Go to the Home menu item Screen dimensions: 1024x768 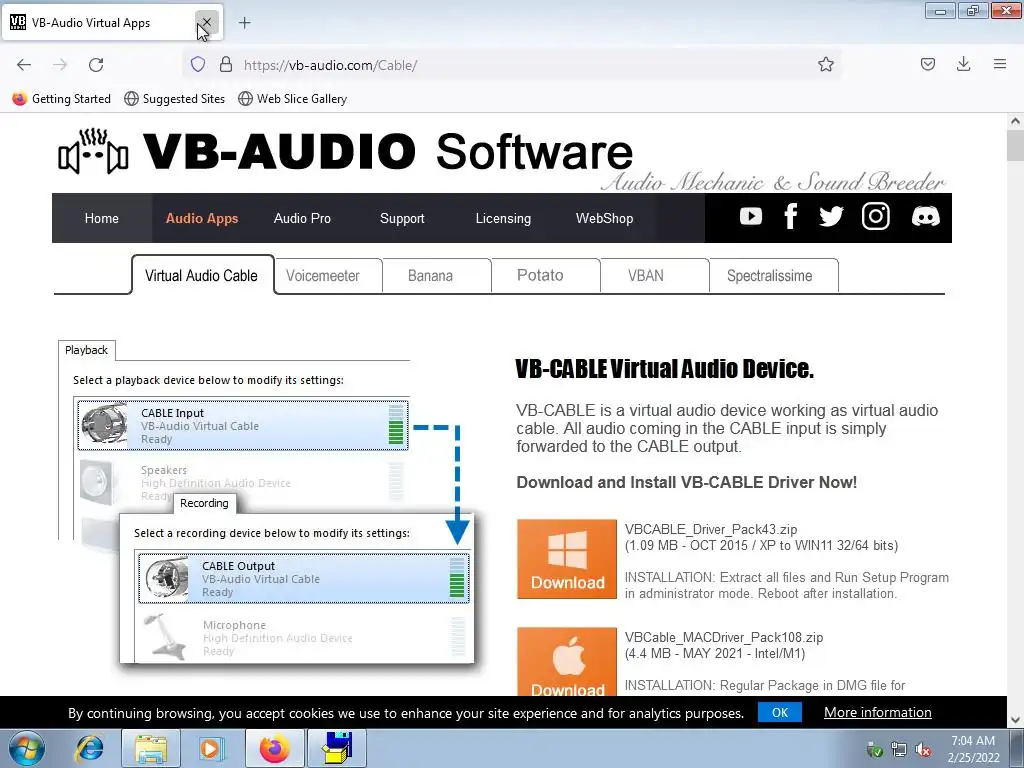101,218
